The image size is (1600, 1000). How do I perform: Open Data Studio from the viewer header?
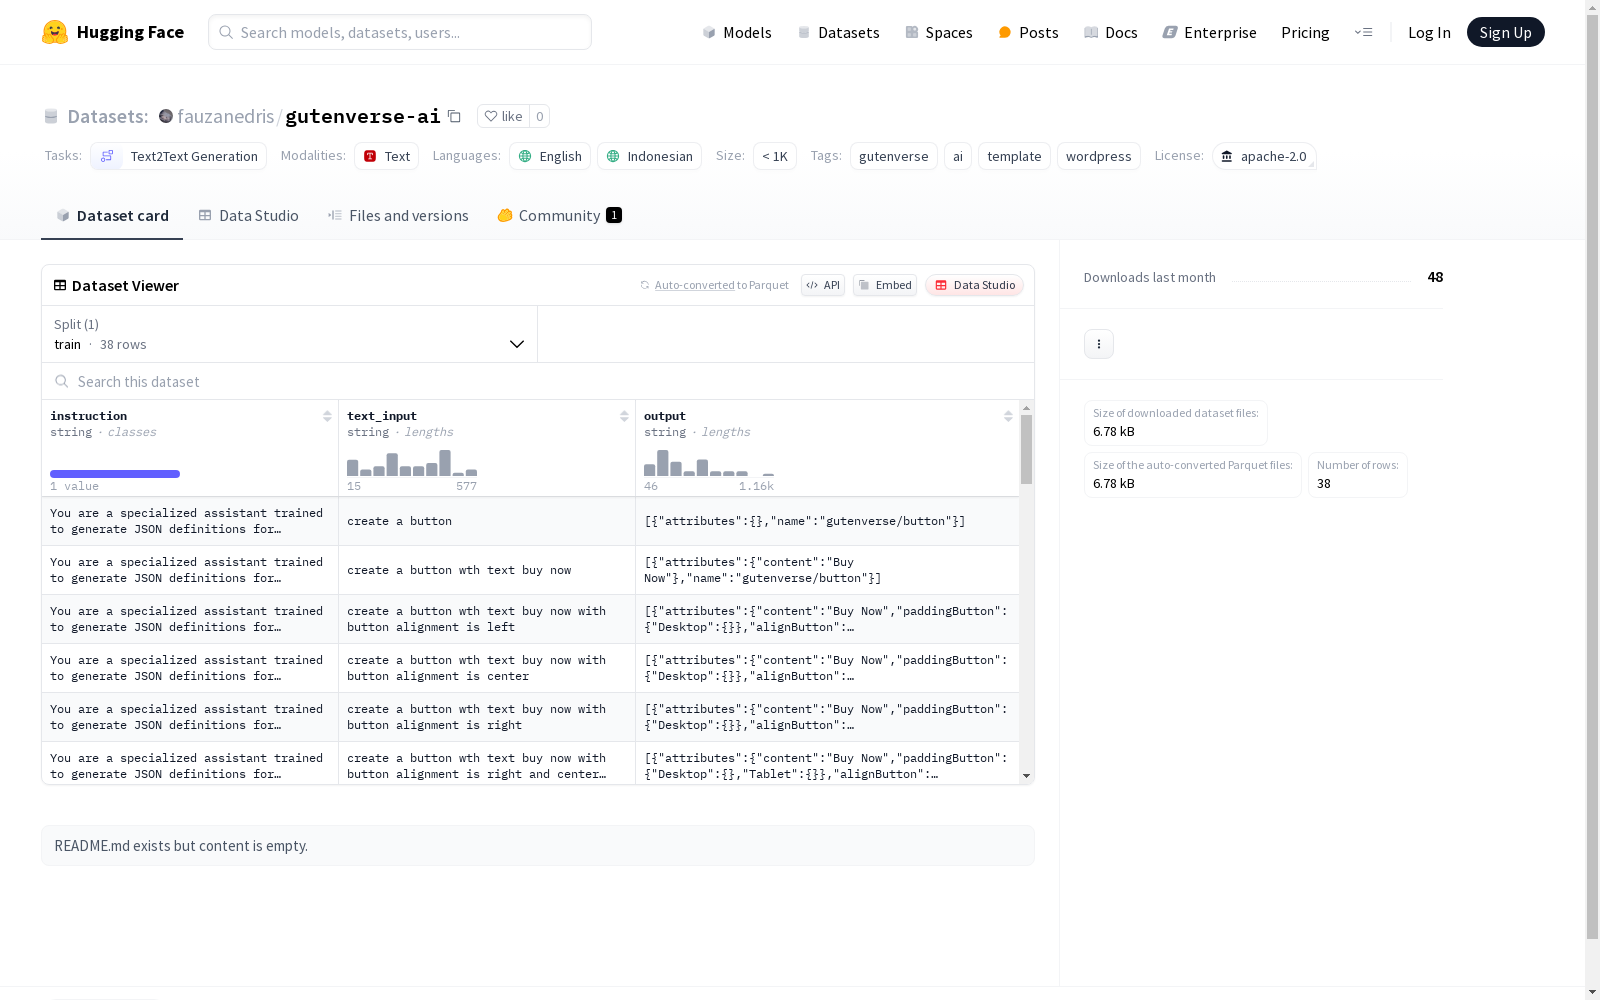click(975, 285)
